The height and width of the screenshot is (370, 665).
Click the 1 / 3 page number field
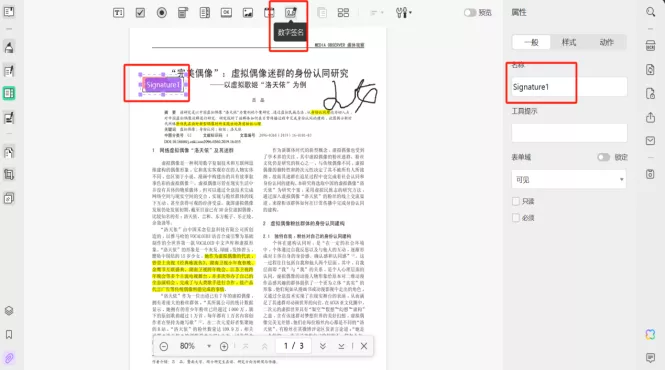pyautogui.click(x=293, y=346)
